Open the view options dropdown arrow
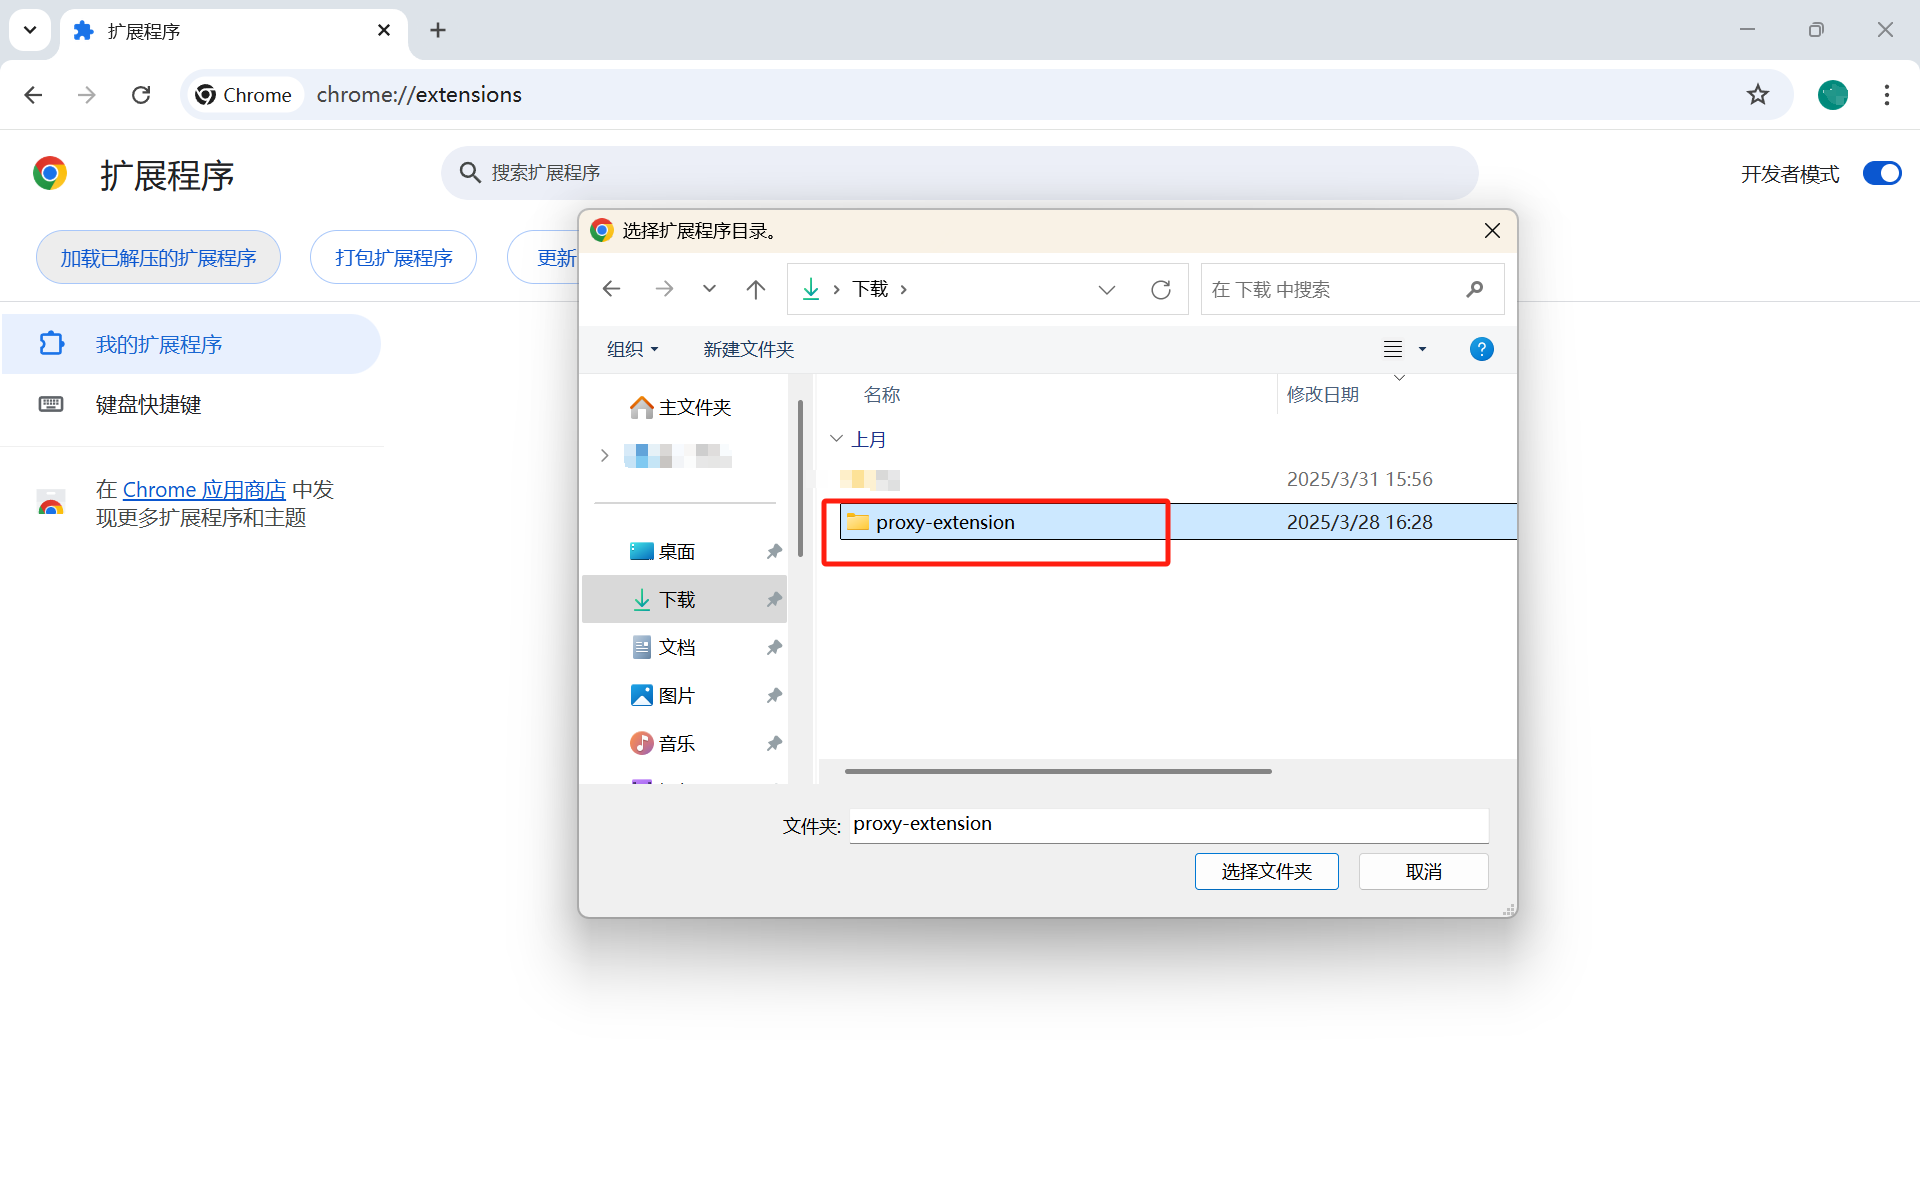Image resolution: width=1920 pixels, height=1183 pixels. pos(1422,349)
